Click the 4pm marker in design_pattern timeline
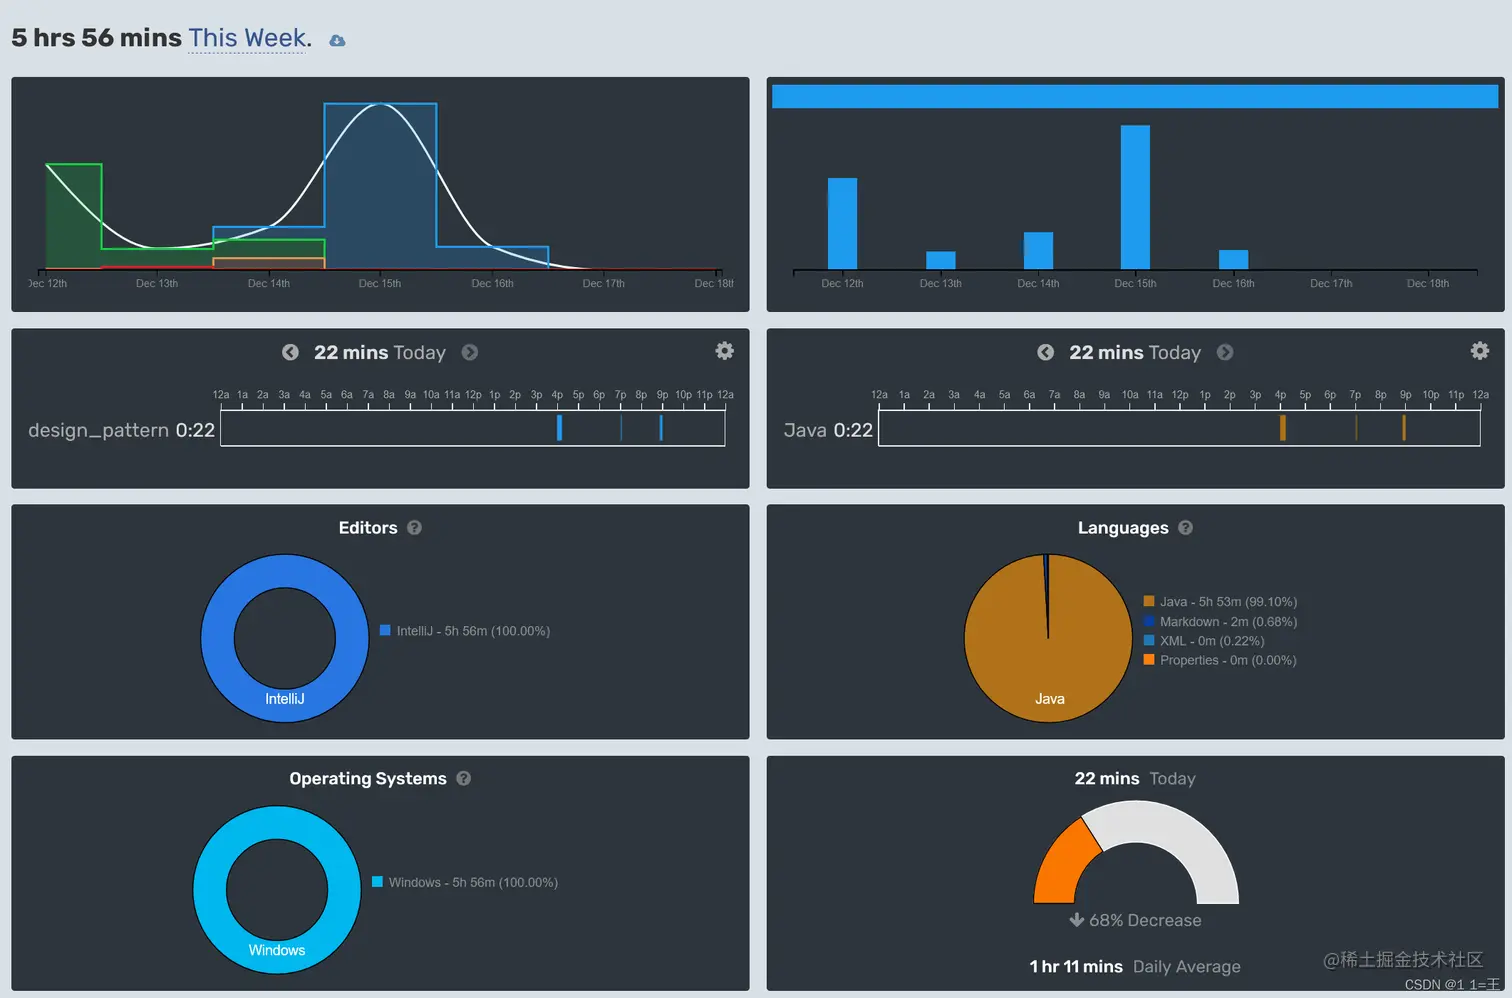Image resolution: width=1512 pixels, height=998 pixels. click(559, 428)
